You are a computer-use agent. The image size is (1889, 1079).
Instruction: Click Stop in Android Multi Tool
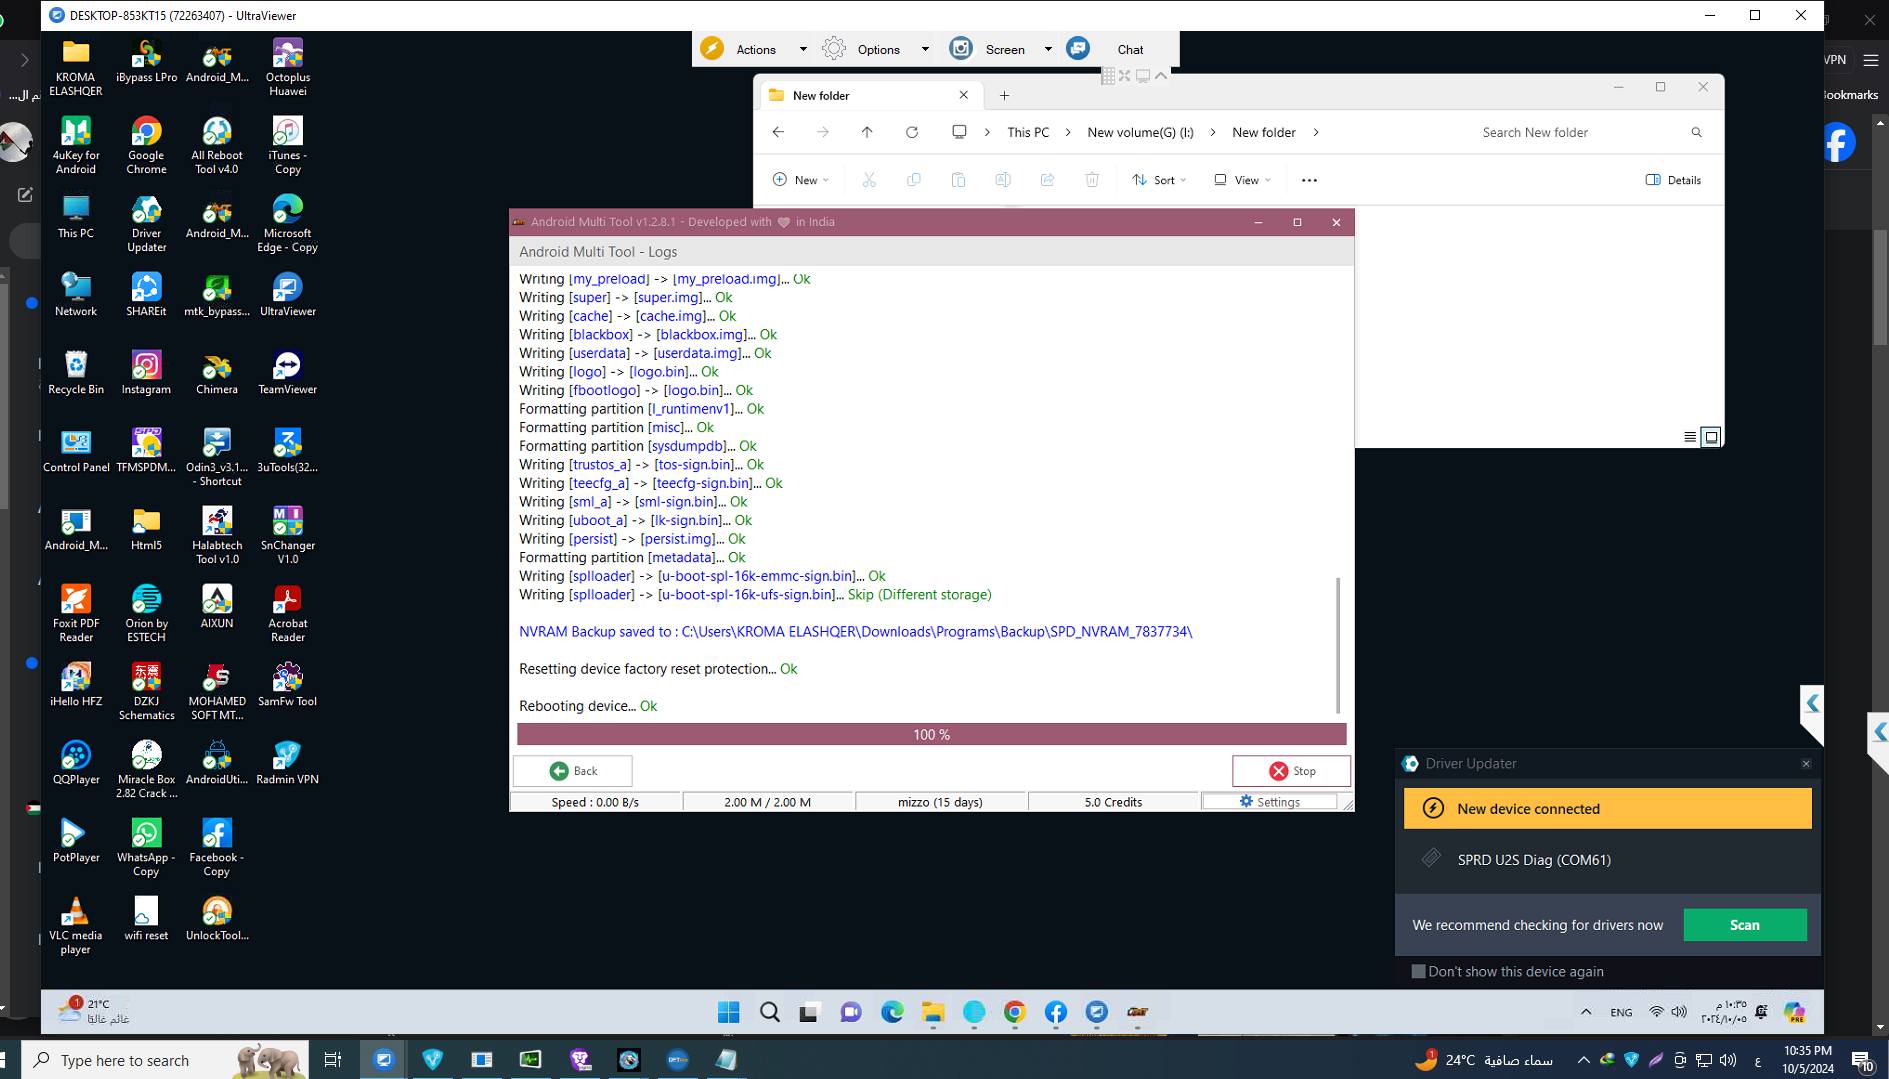click(x=1291, y=771)
